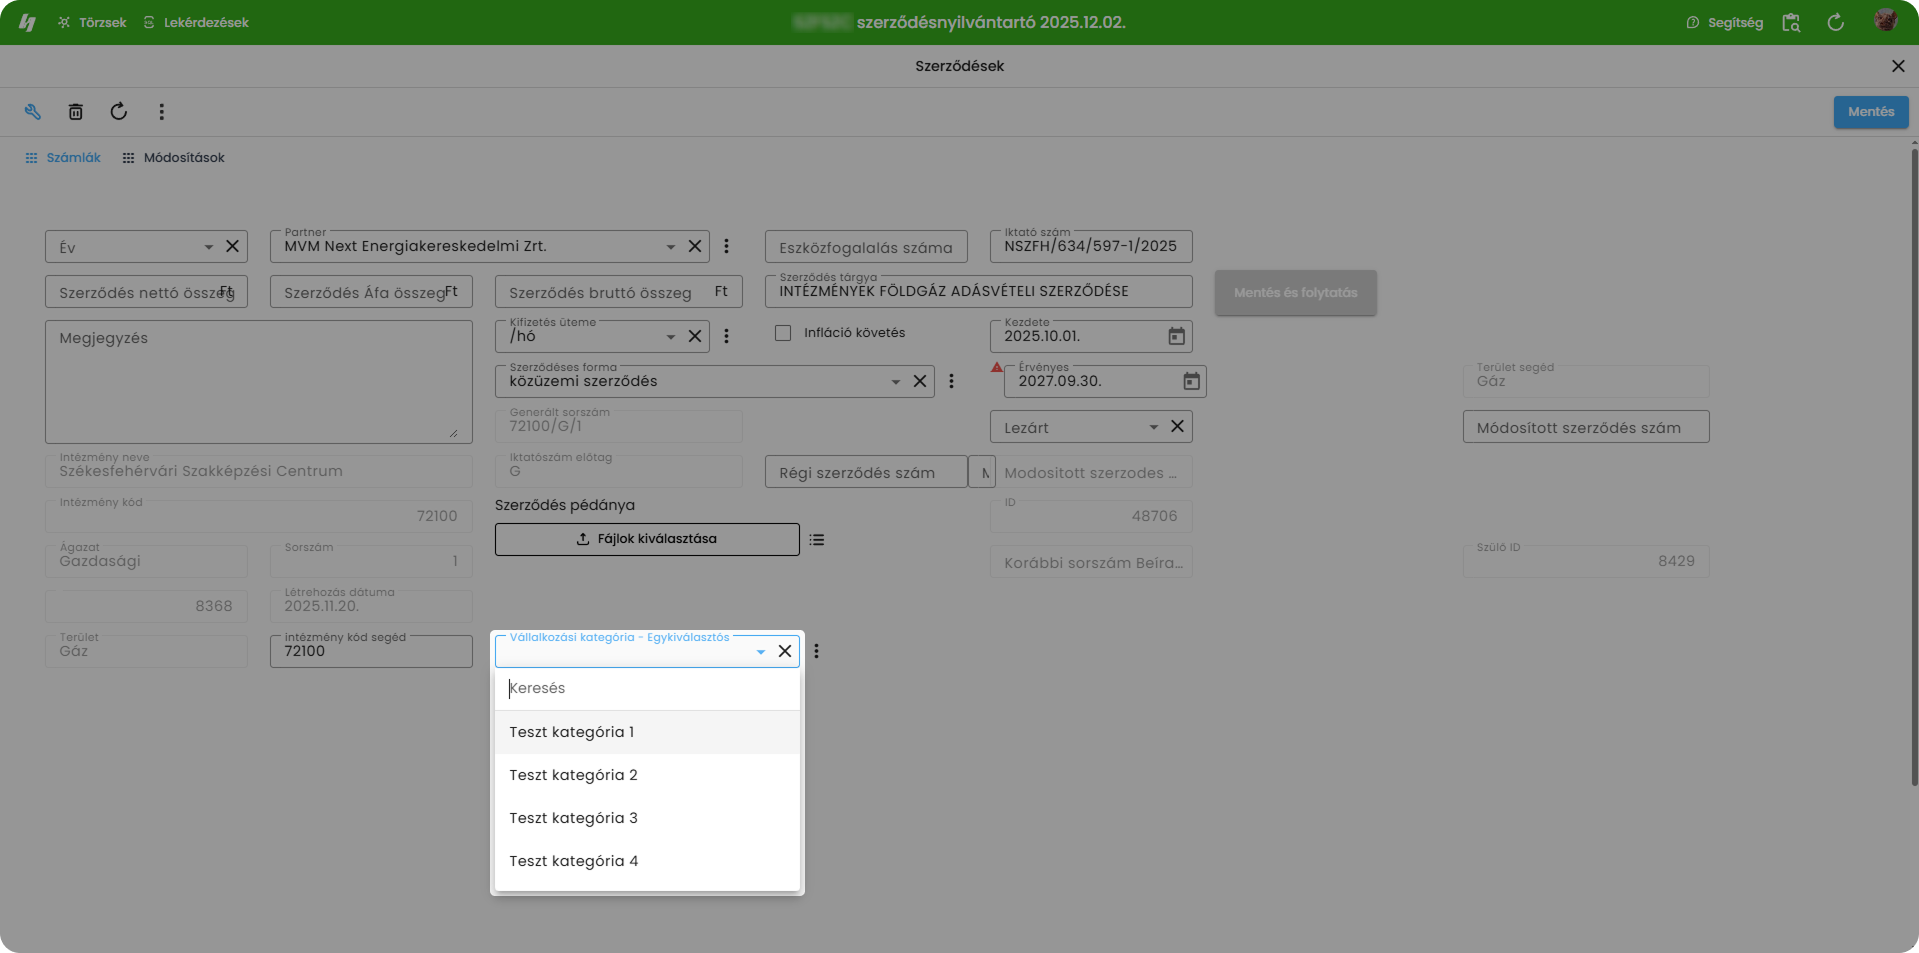Viewport: 1919px width, 953px height.
Task: Open the three-dot toolbar menu
Action: click(161, 112)
